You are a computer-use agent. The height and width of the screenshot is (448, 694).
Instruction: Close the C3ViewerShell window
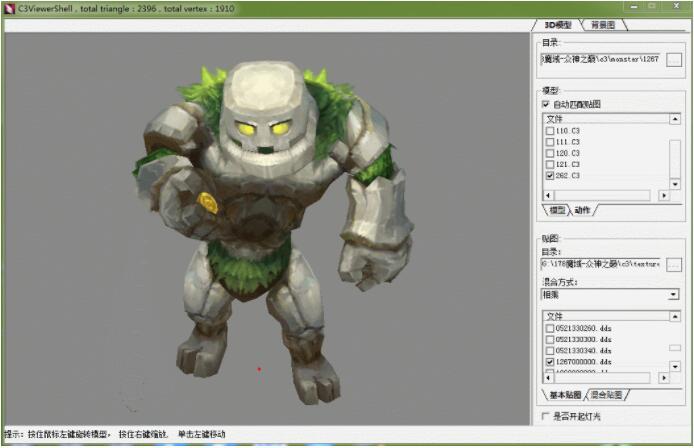[676, 6]
